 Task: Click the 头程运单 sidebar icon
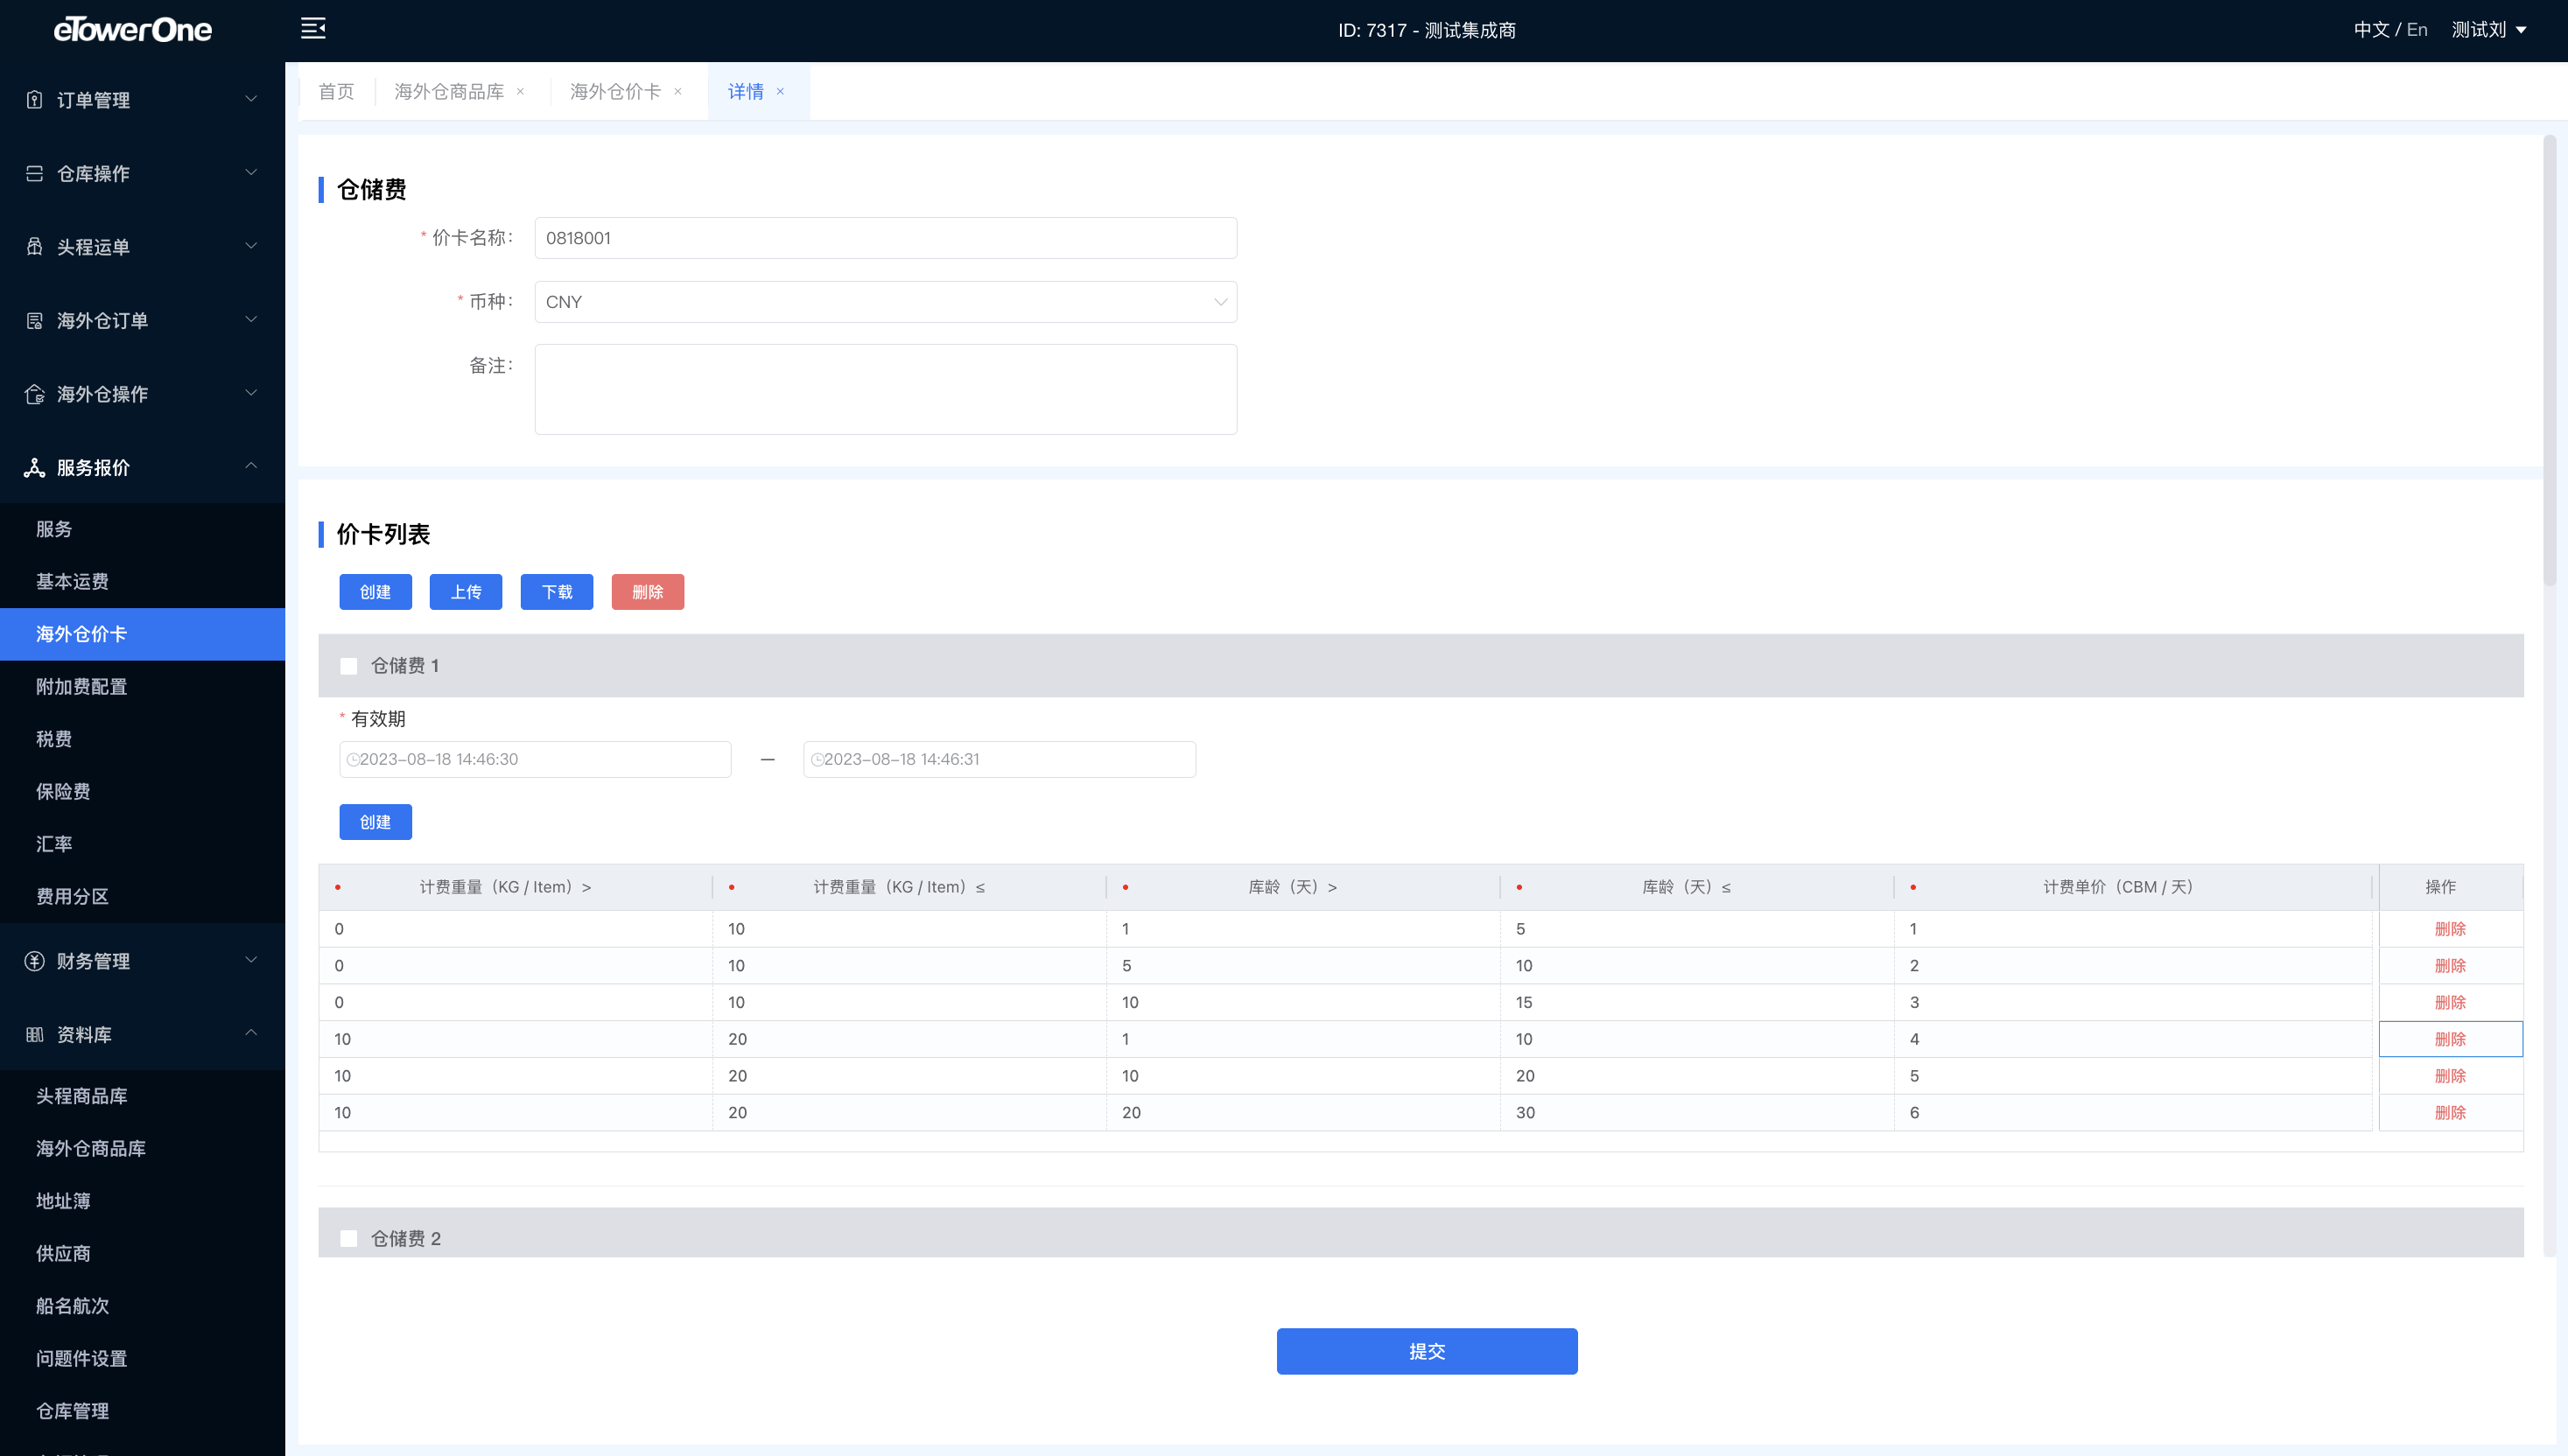tap(34, 246)
